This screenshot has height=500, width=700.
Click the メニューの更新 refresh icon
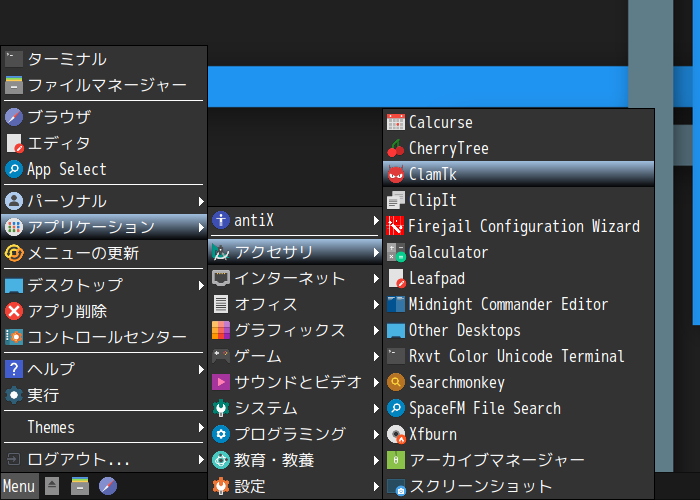14,253
